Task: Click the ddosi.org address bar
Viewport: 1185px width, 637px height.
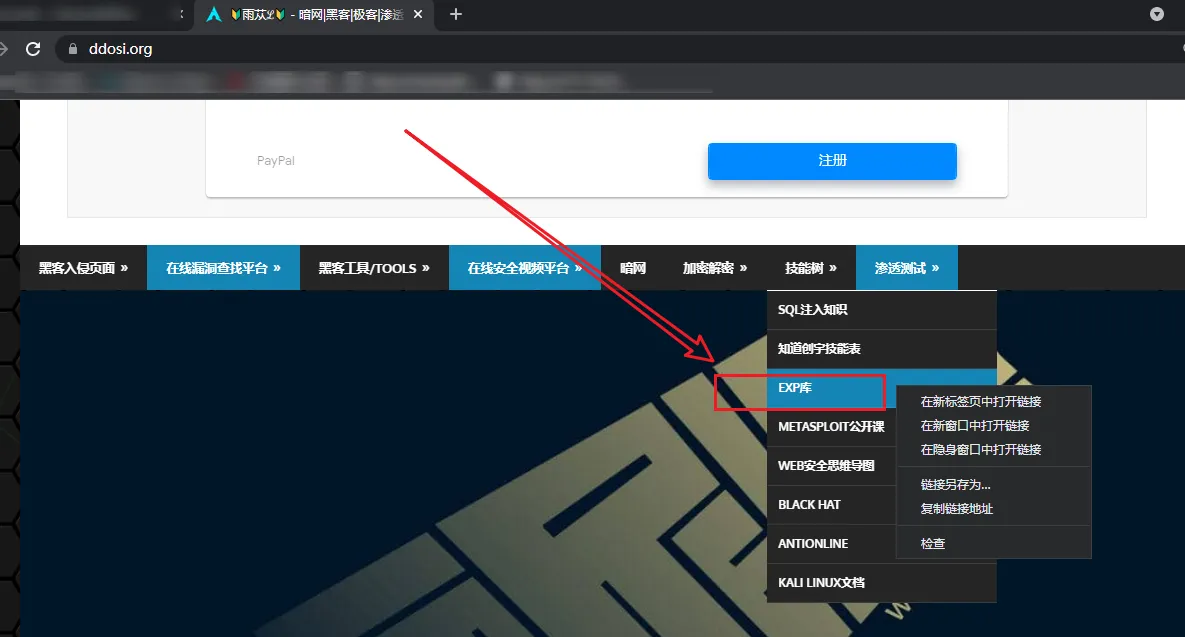Action: (x=620, y=49)
